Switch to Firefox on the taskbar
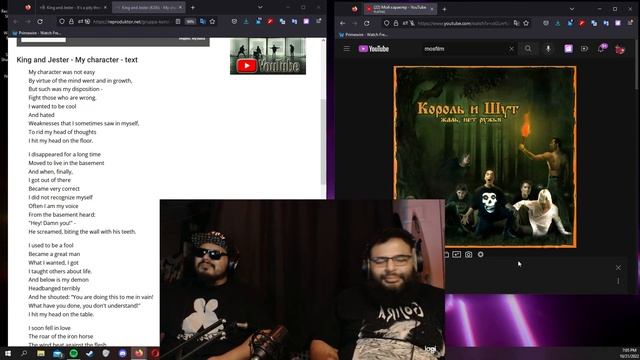 [139, 353]
